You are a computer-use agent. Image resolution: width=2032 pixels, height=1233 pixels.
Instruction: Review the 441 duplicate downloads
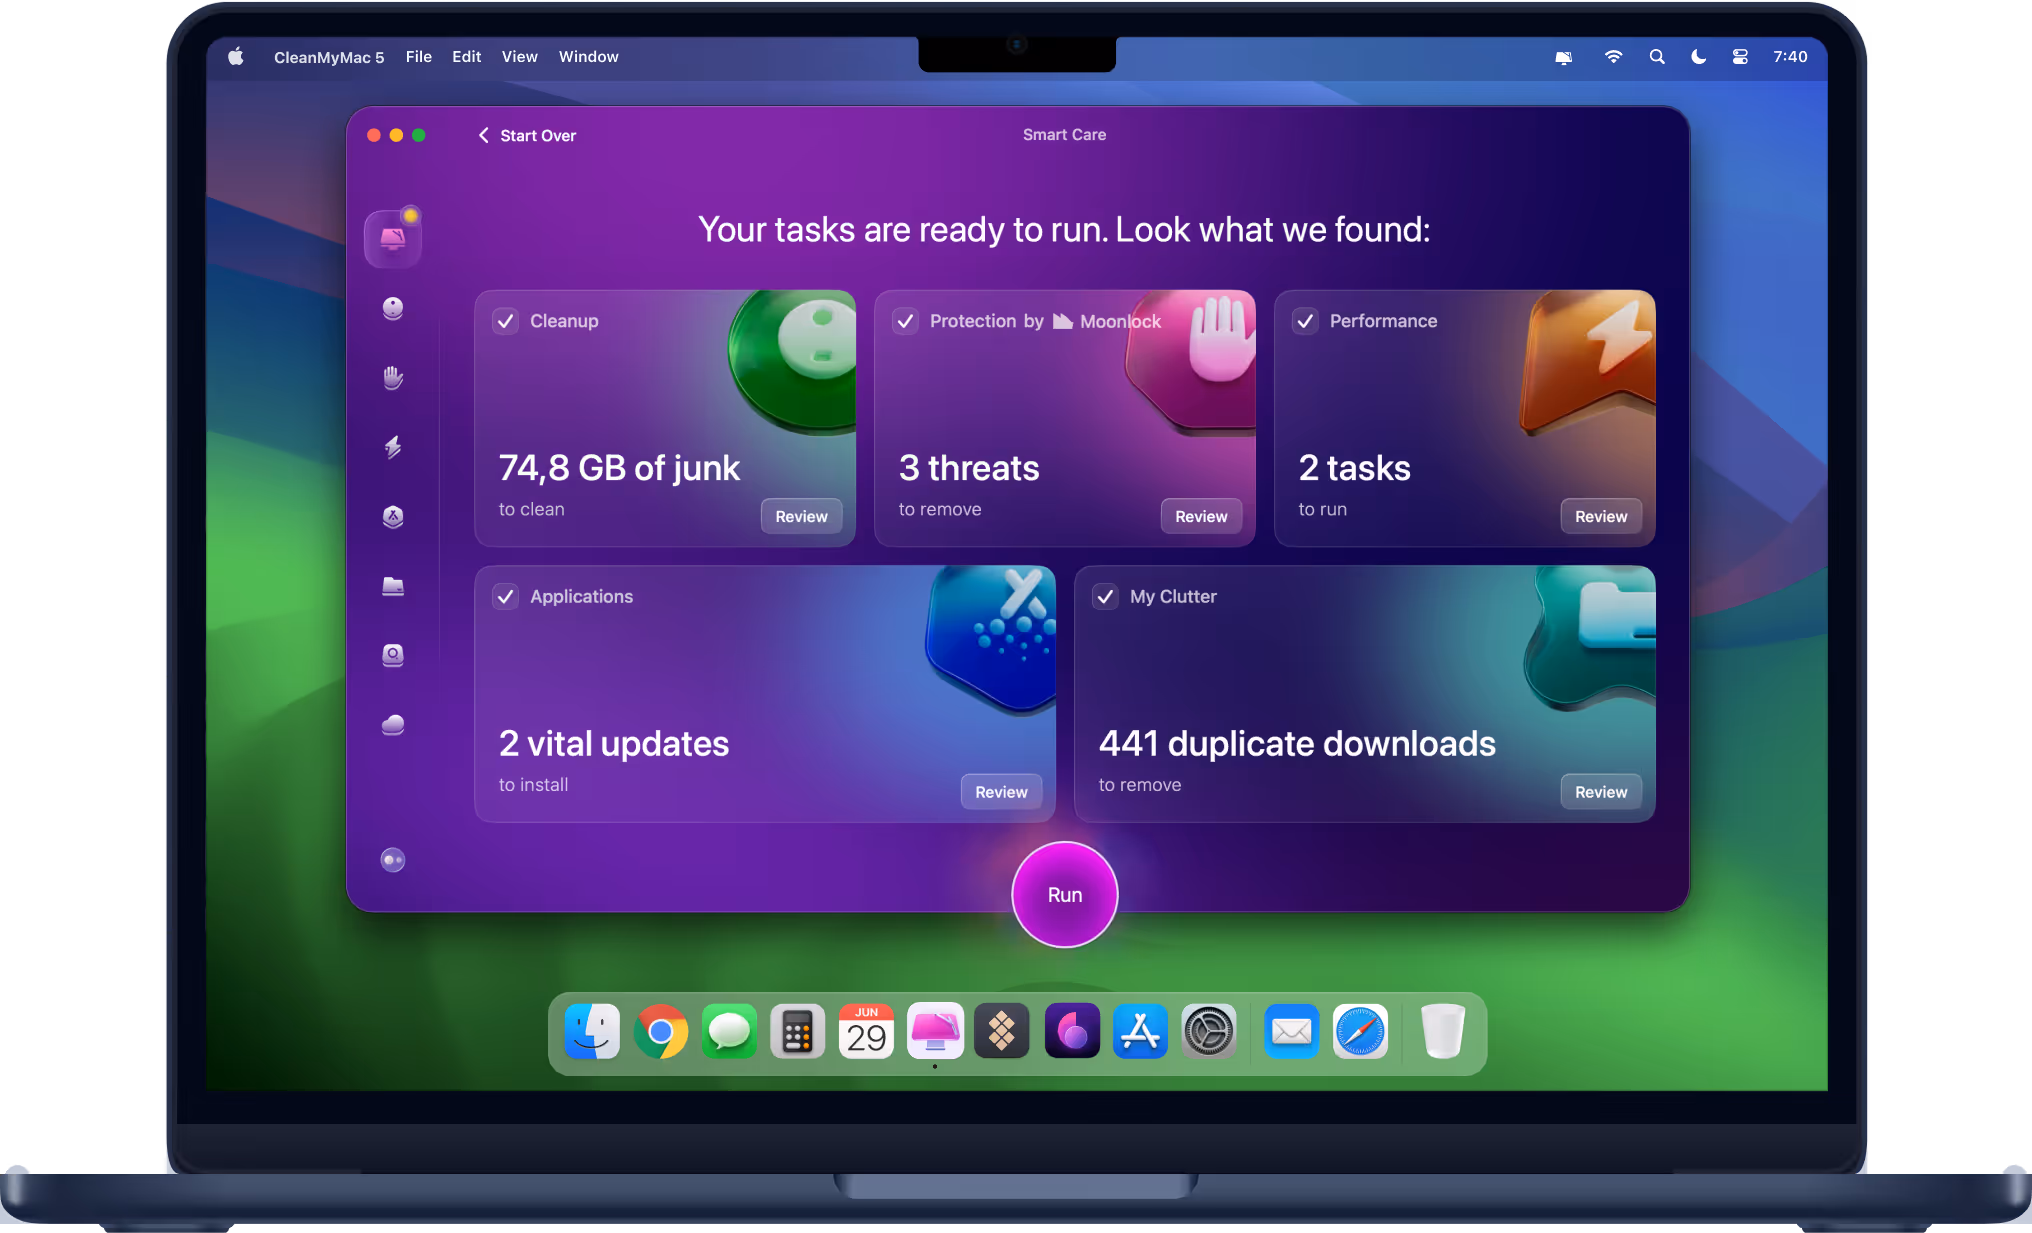pyautogui.click(x=1600, y=792)
